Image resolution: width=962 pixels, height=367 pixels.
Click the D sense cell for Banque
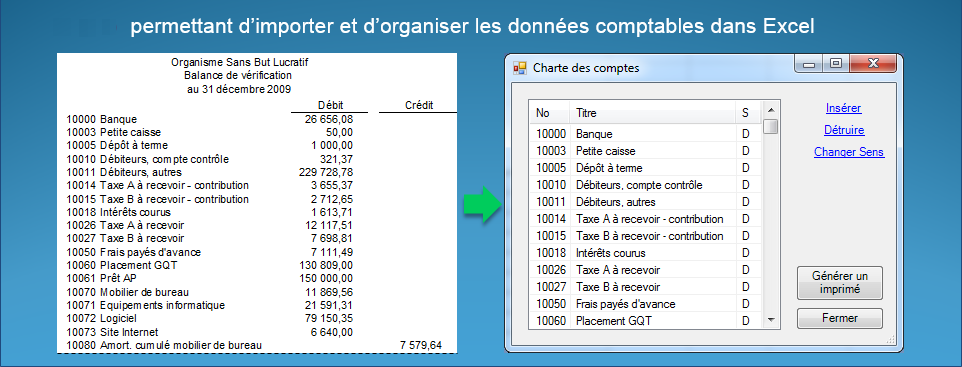[x=747, y=134]
